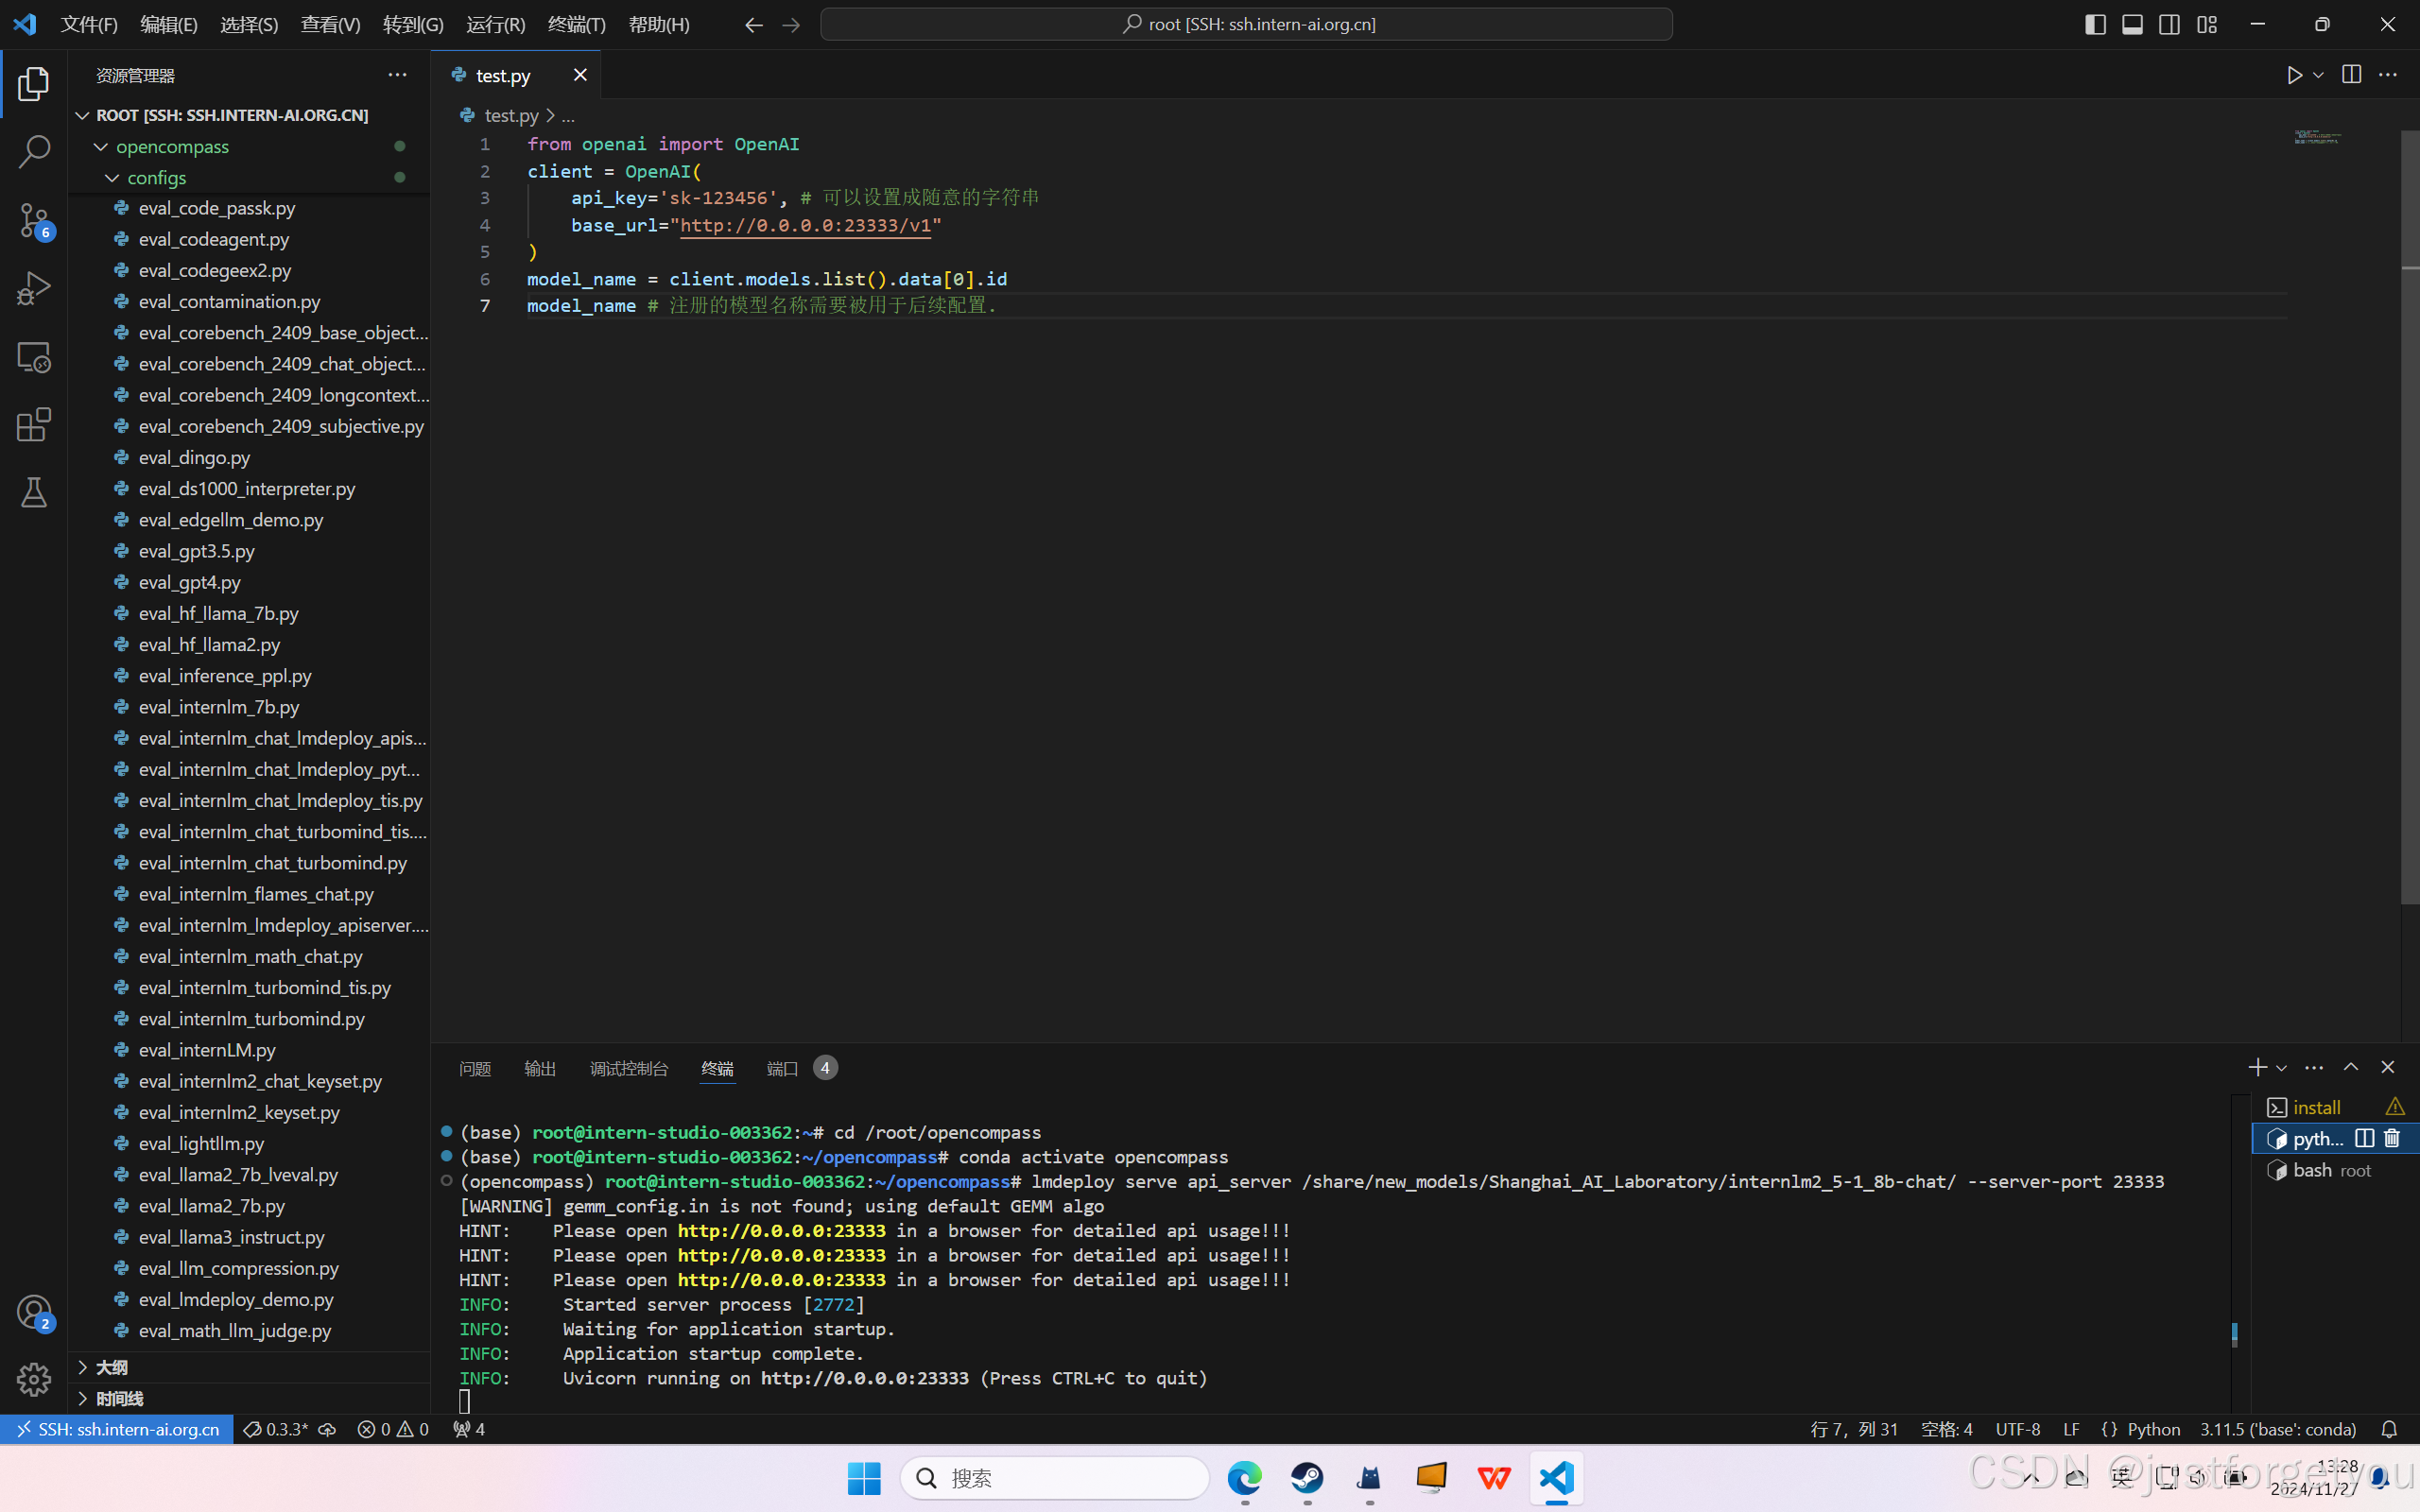This screenshot has height=1512, width=2420.
Task: Run the Python file with play button
Action: [x=2294, y=75]
